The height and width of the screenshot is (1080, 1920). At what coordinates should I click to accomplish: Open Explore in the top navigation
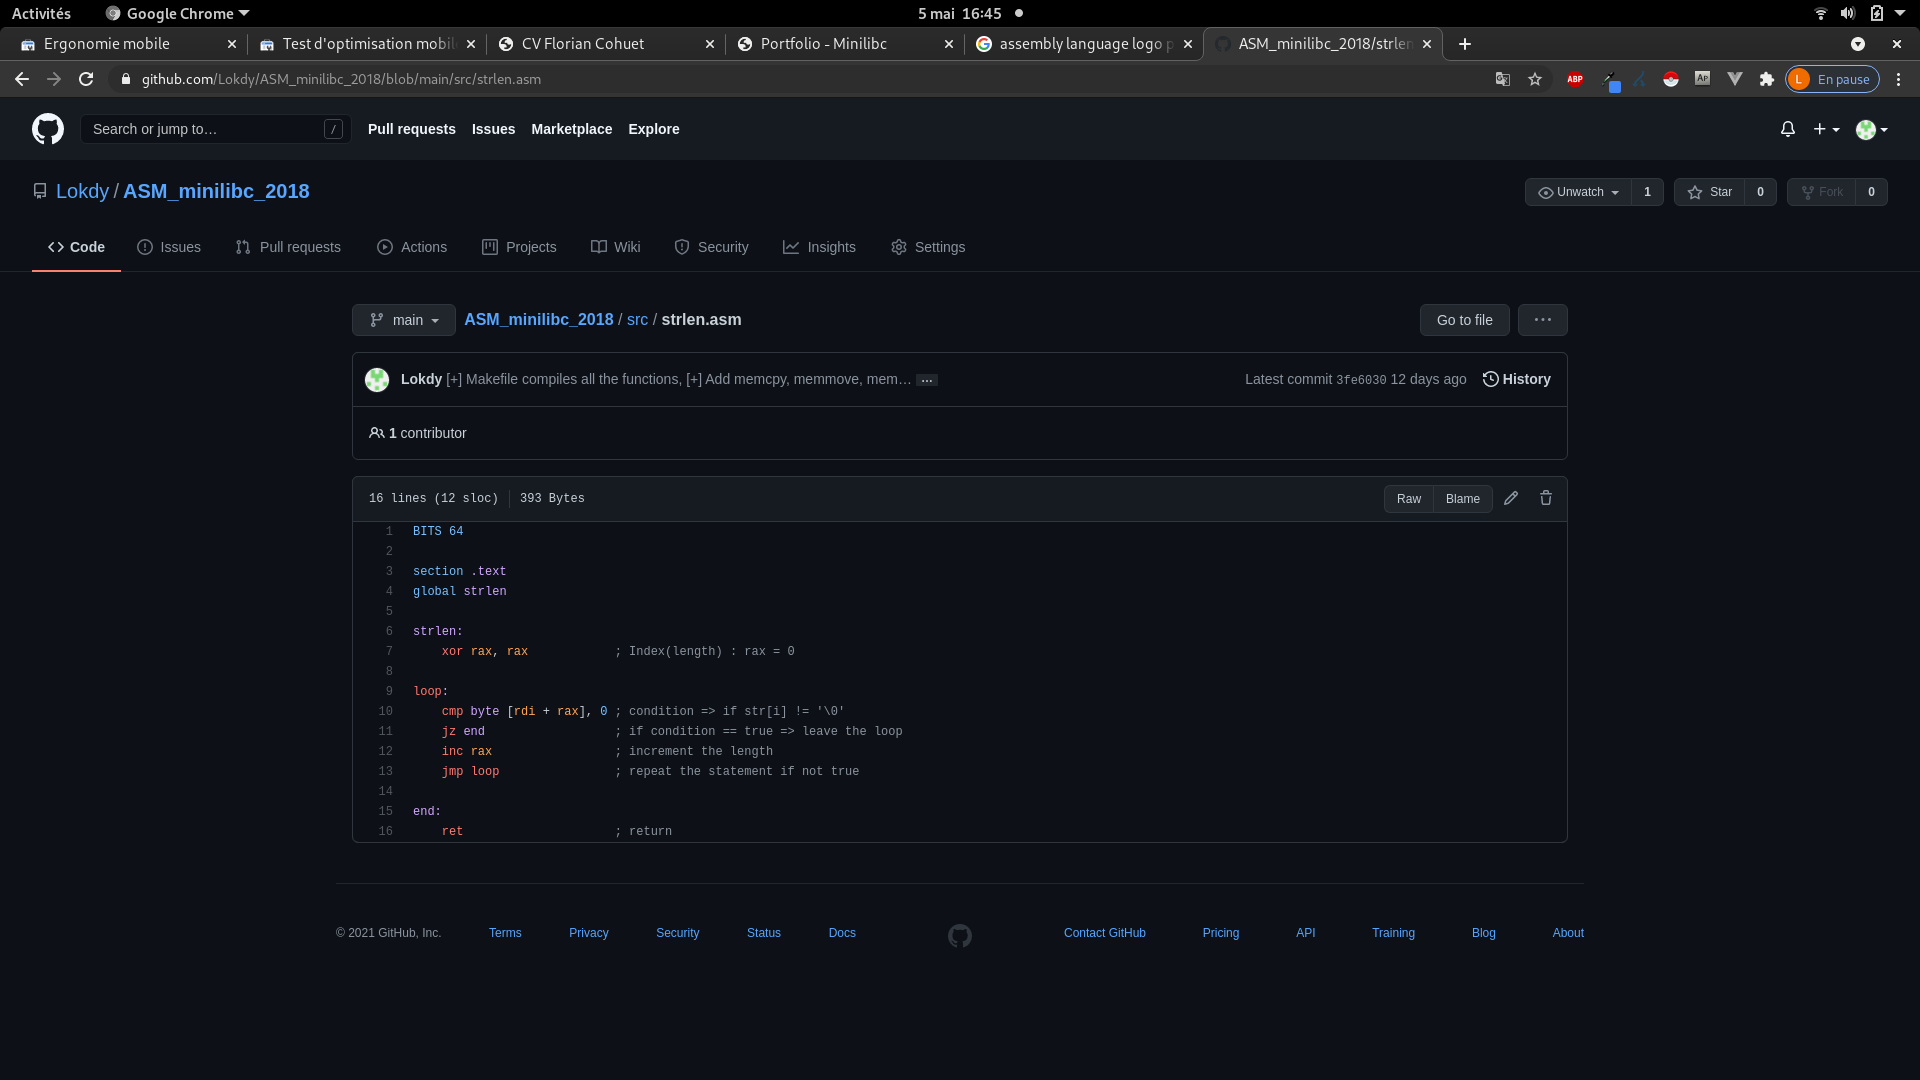point(654,129)
